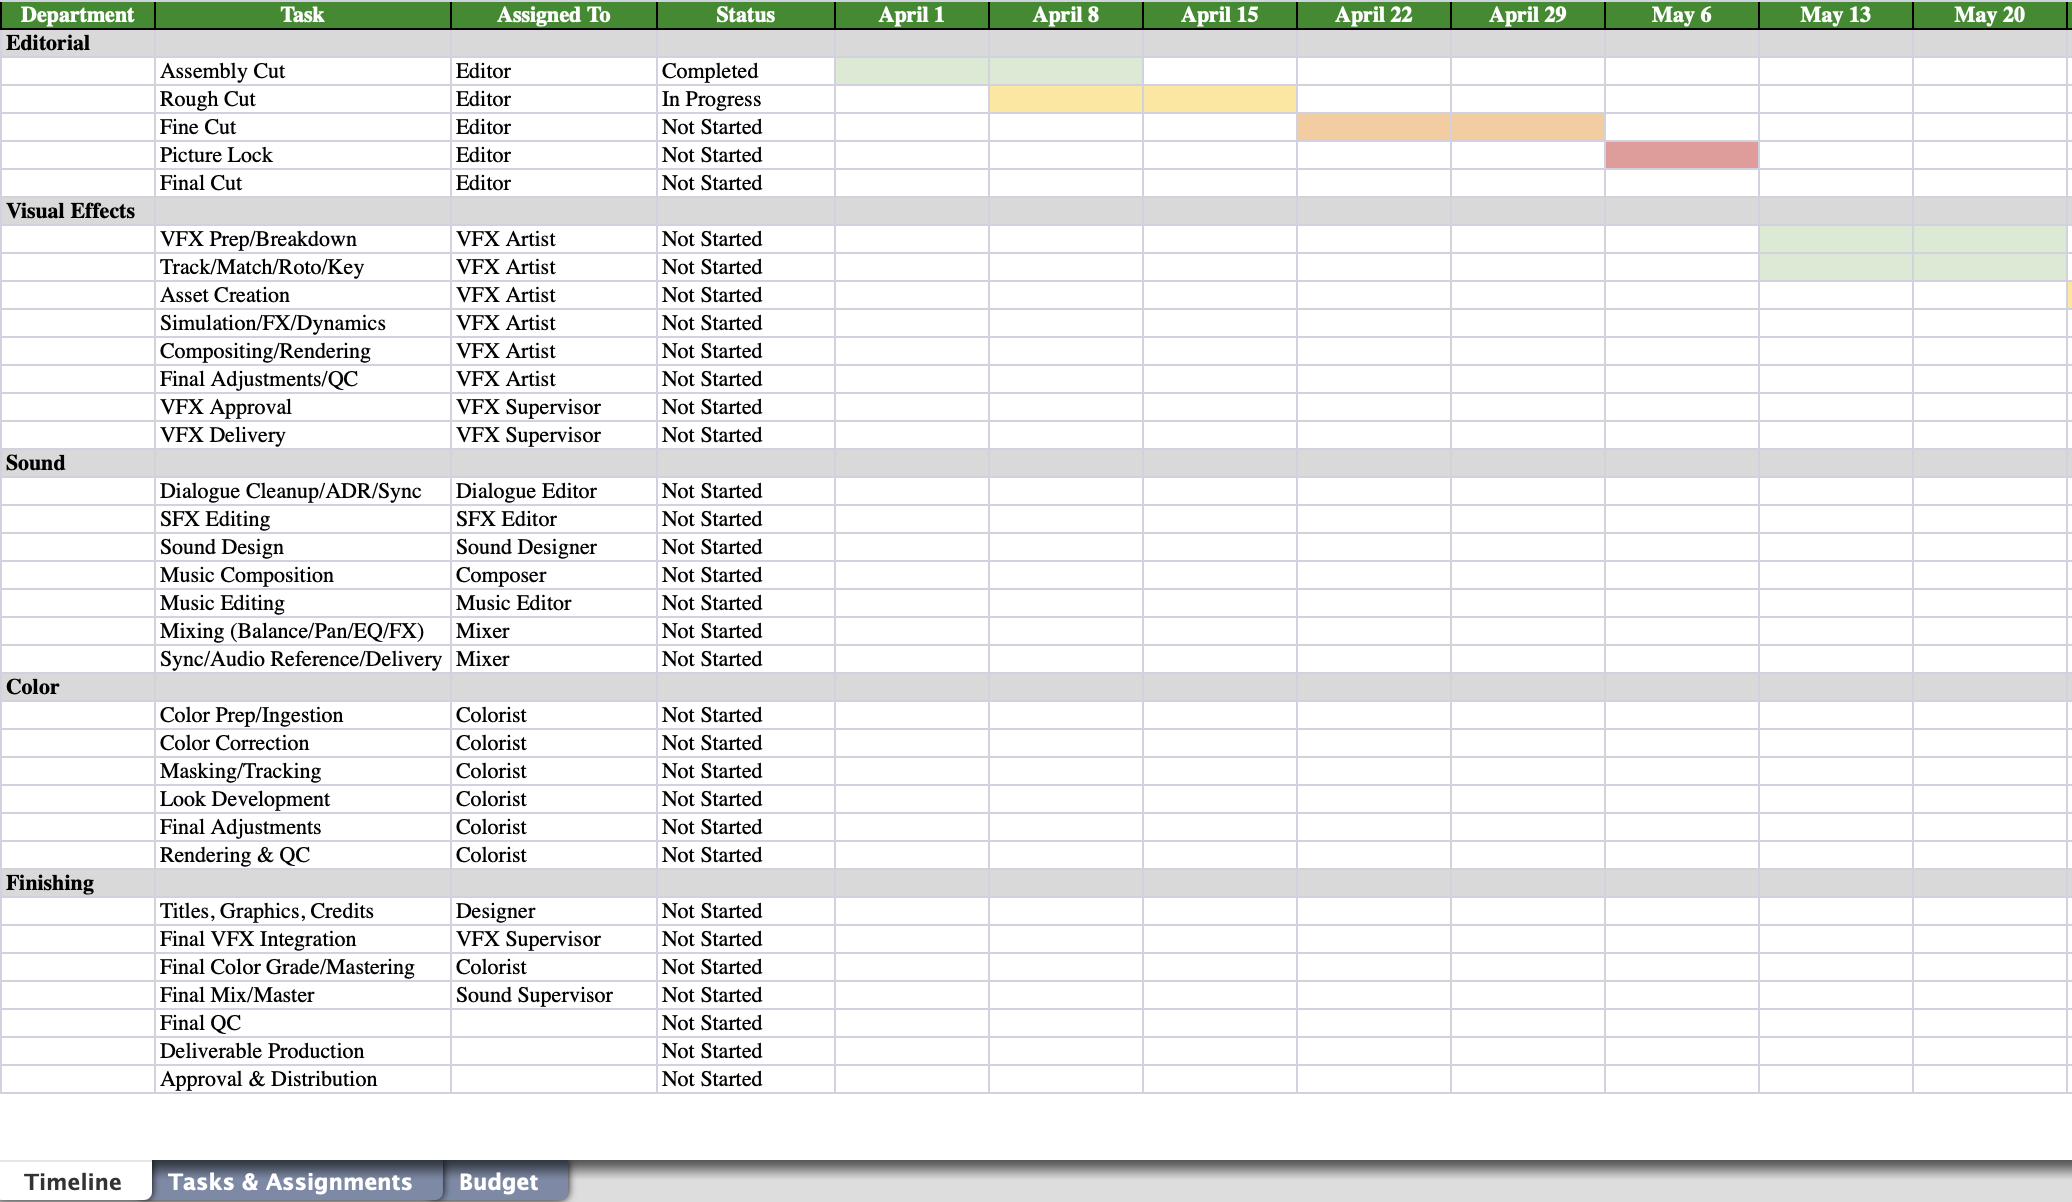Image resolution: width=2072 pixels, height=1202 pixels.
Task: Select the Color section header row
Action: [33, 687]
